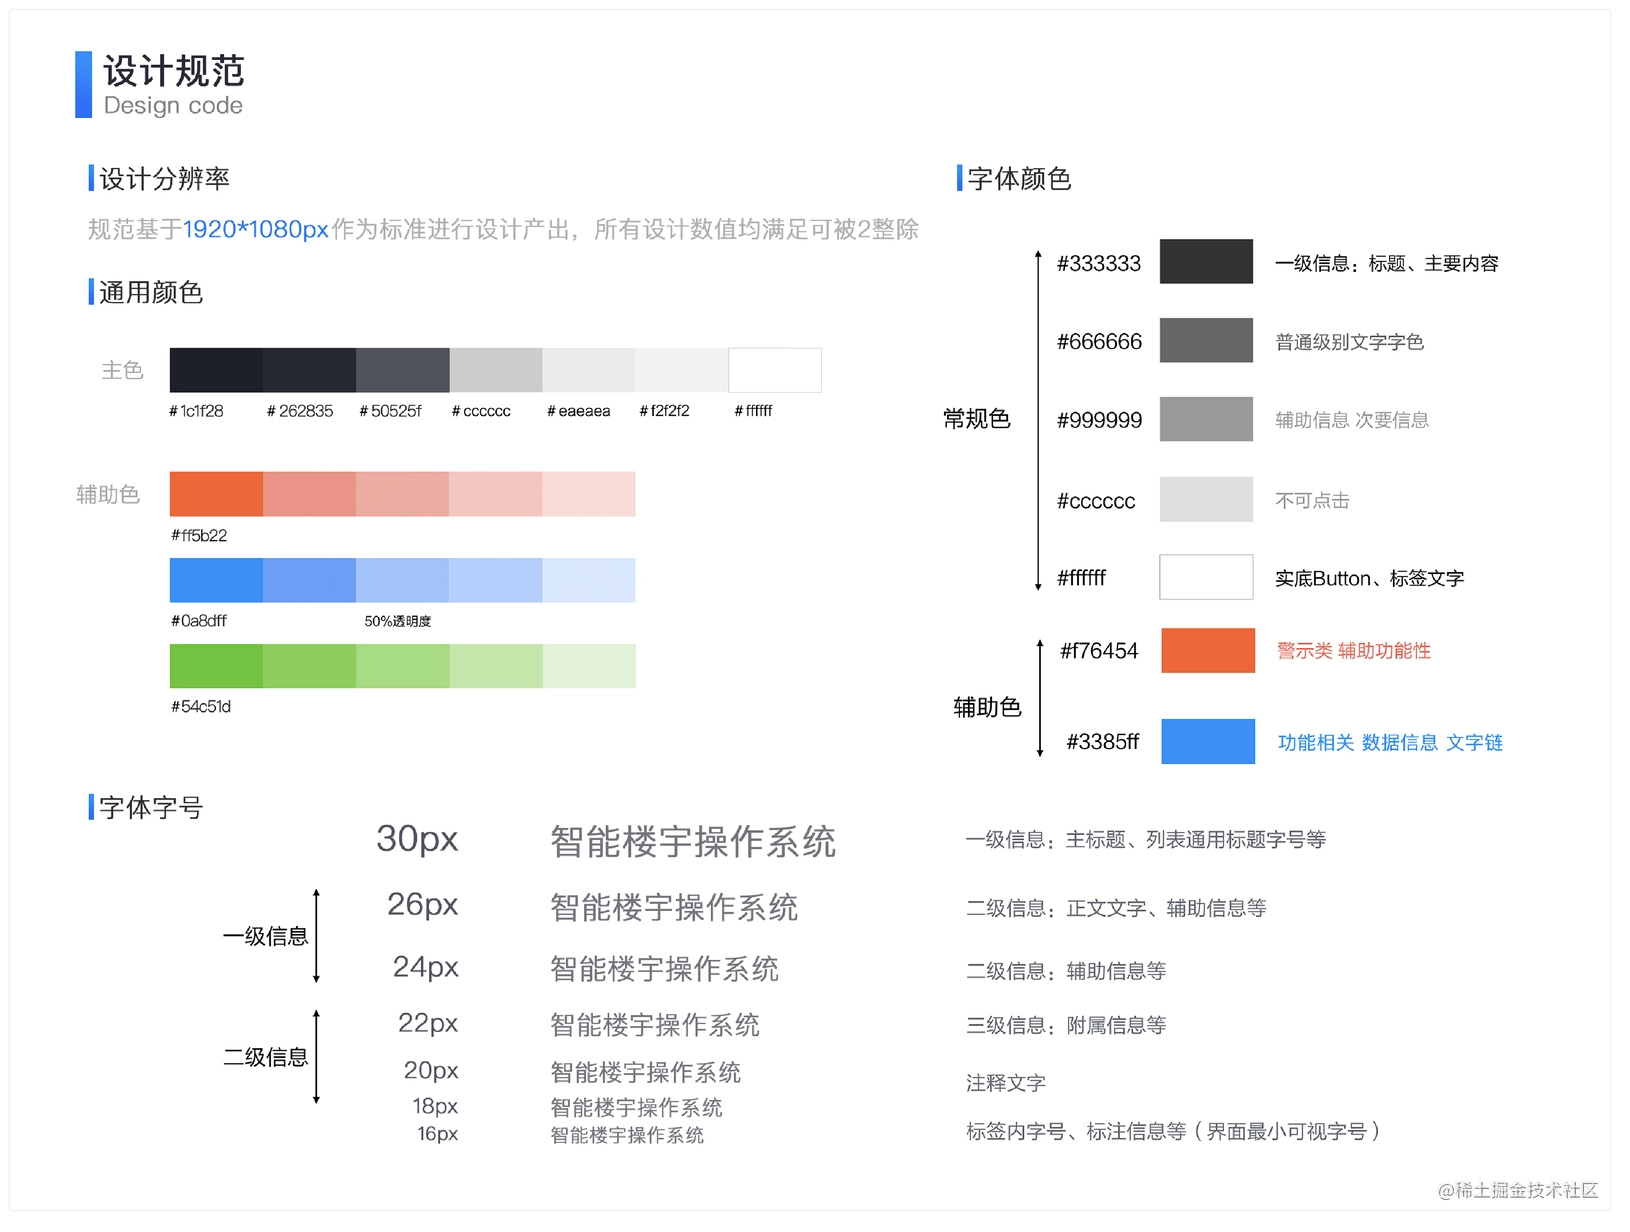The height and width of the screenshot is (1232, 1630).
Task: Click the red '警示类 辅助功能性' text
Action: click(x=1354, y=651)
